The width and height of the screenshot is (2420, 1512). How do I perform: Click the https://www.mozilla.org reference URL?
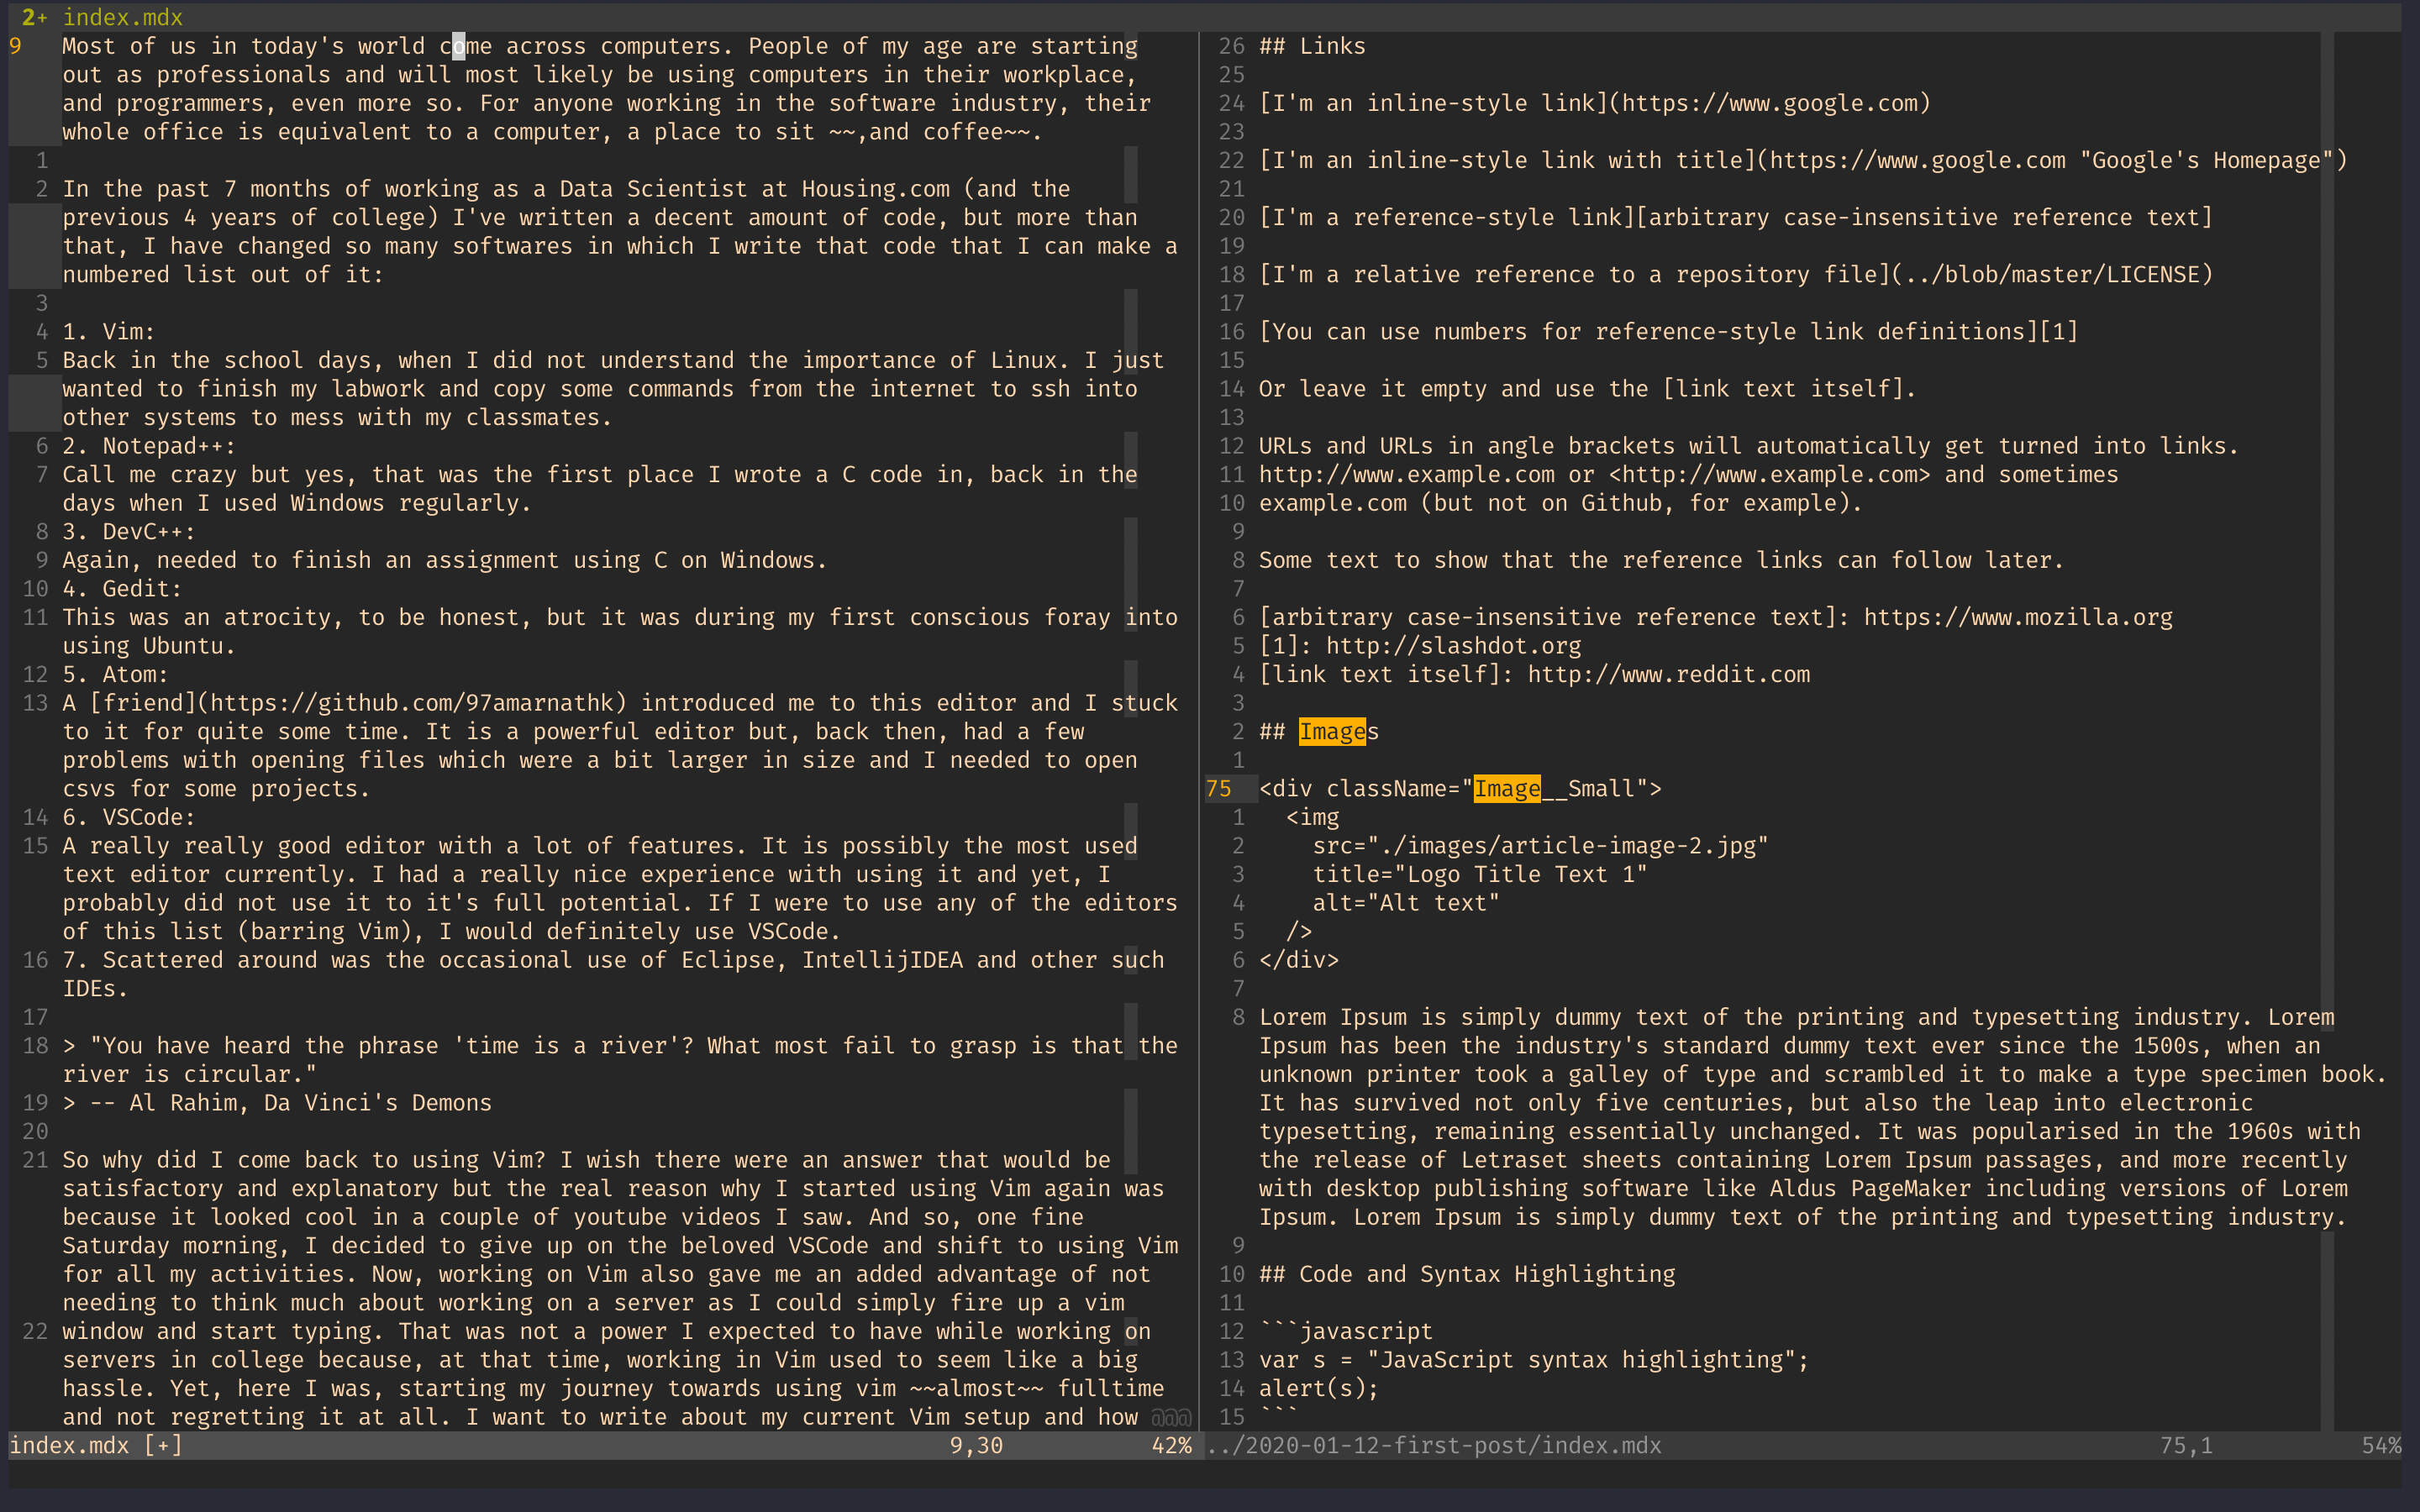[2018, 617]
